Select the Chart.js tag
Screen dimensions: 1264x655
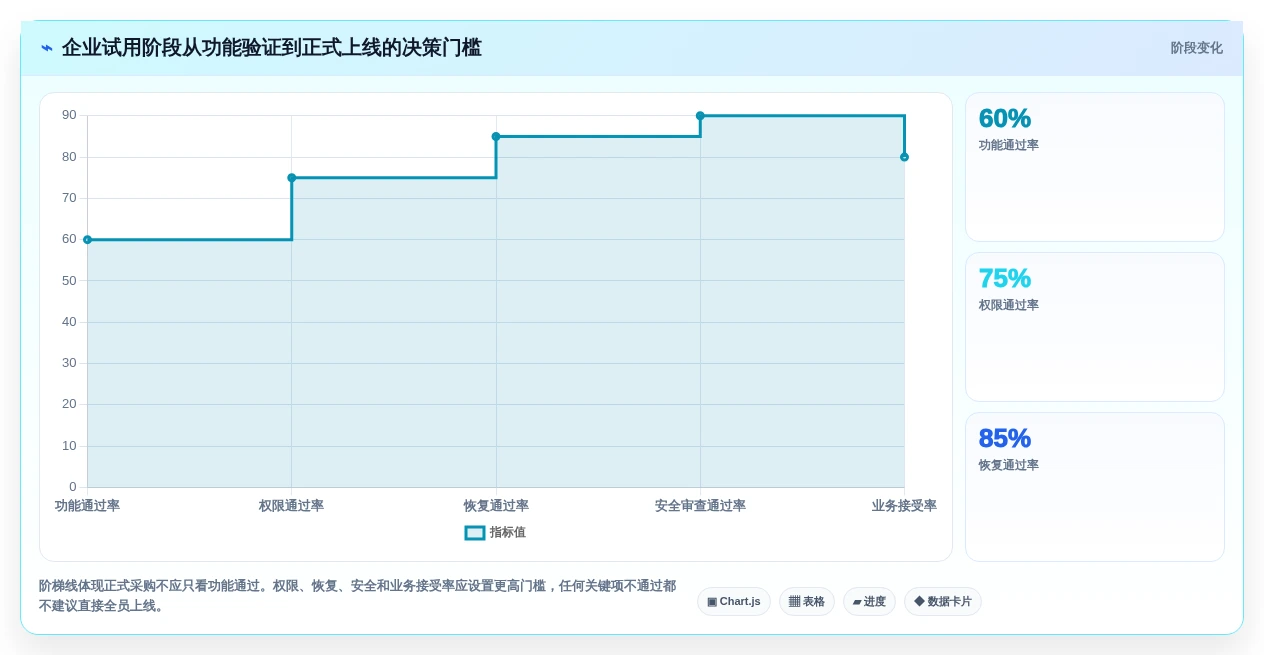[x=733, y=601]
